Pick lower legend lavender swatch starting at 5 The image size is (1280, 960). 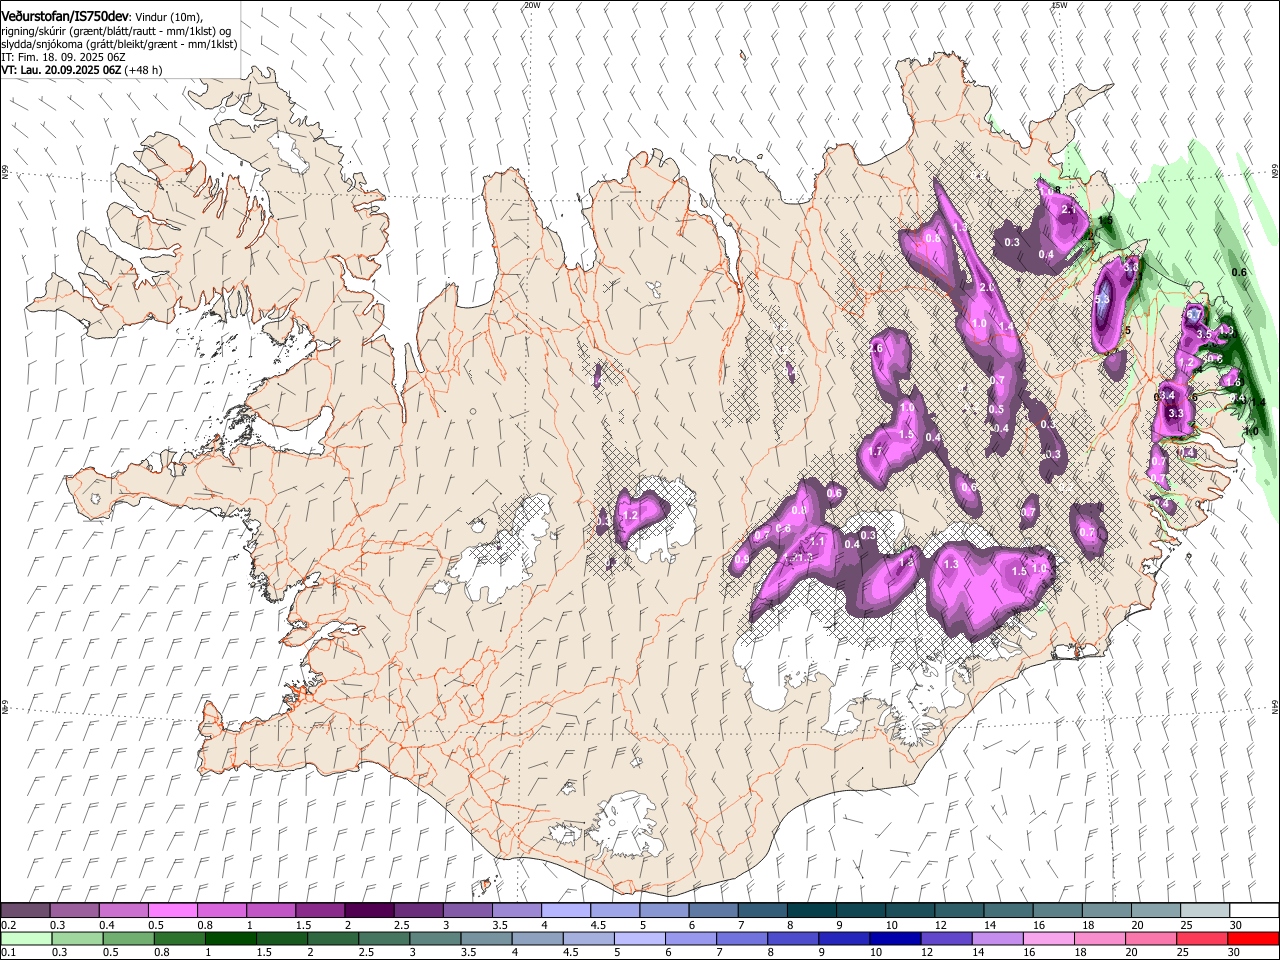[x=639, y=938]
